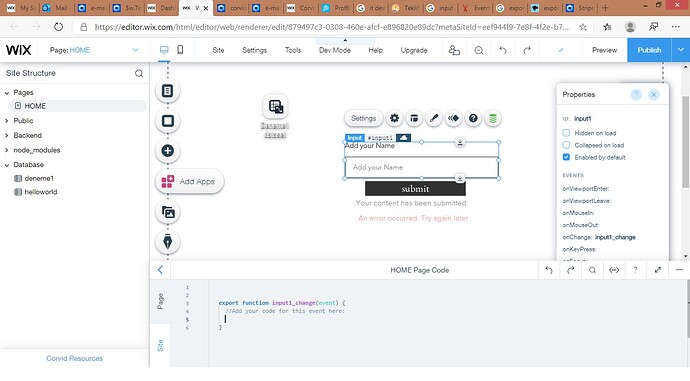This screenshot has height=381, width=690.
Task: Open code editor help question mark
Action: (x=635, y=270)
